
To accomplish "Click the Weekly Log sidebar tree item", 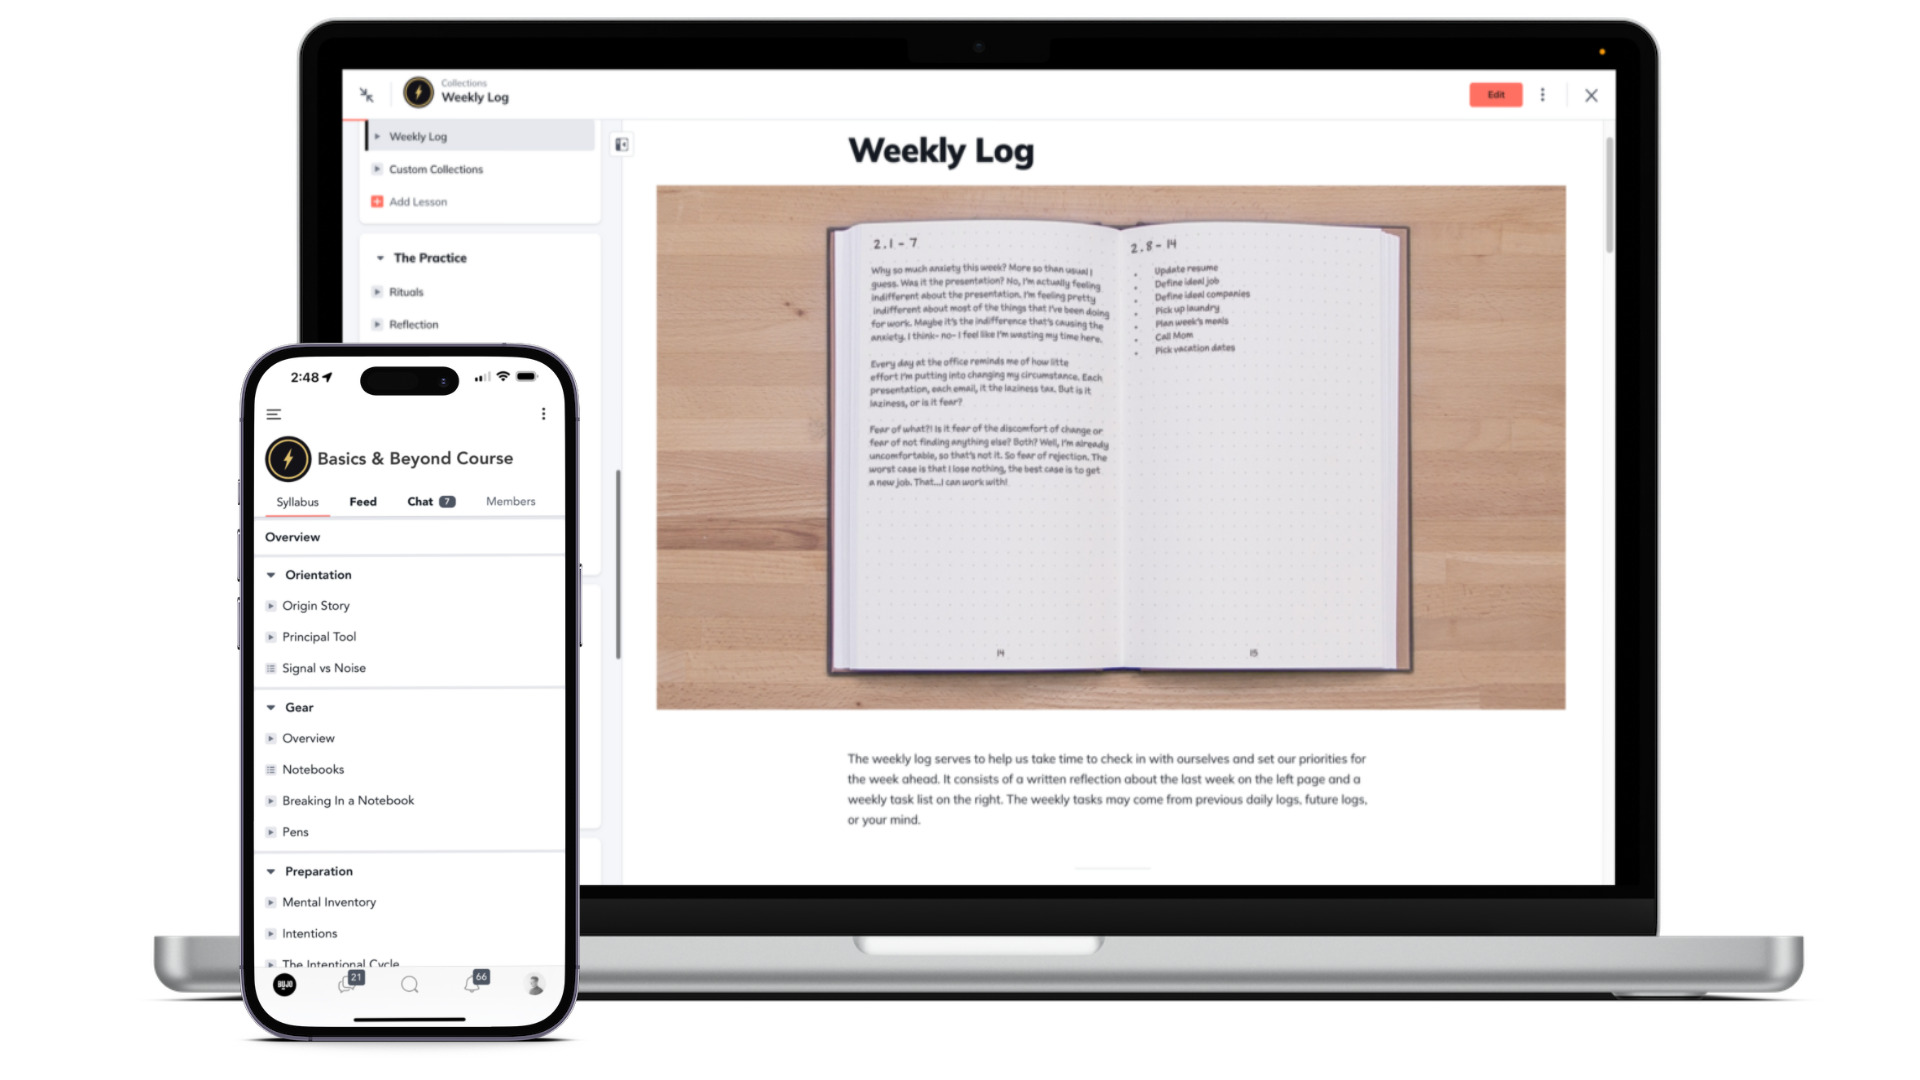I will click(418, 136).
